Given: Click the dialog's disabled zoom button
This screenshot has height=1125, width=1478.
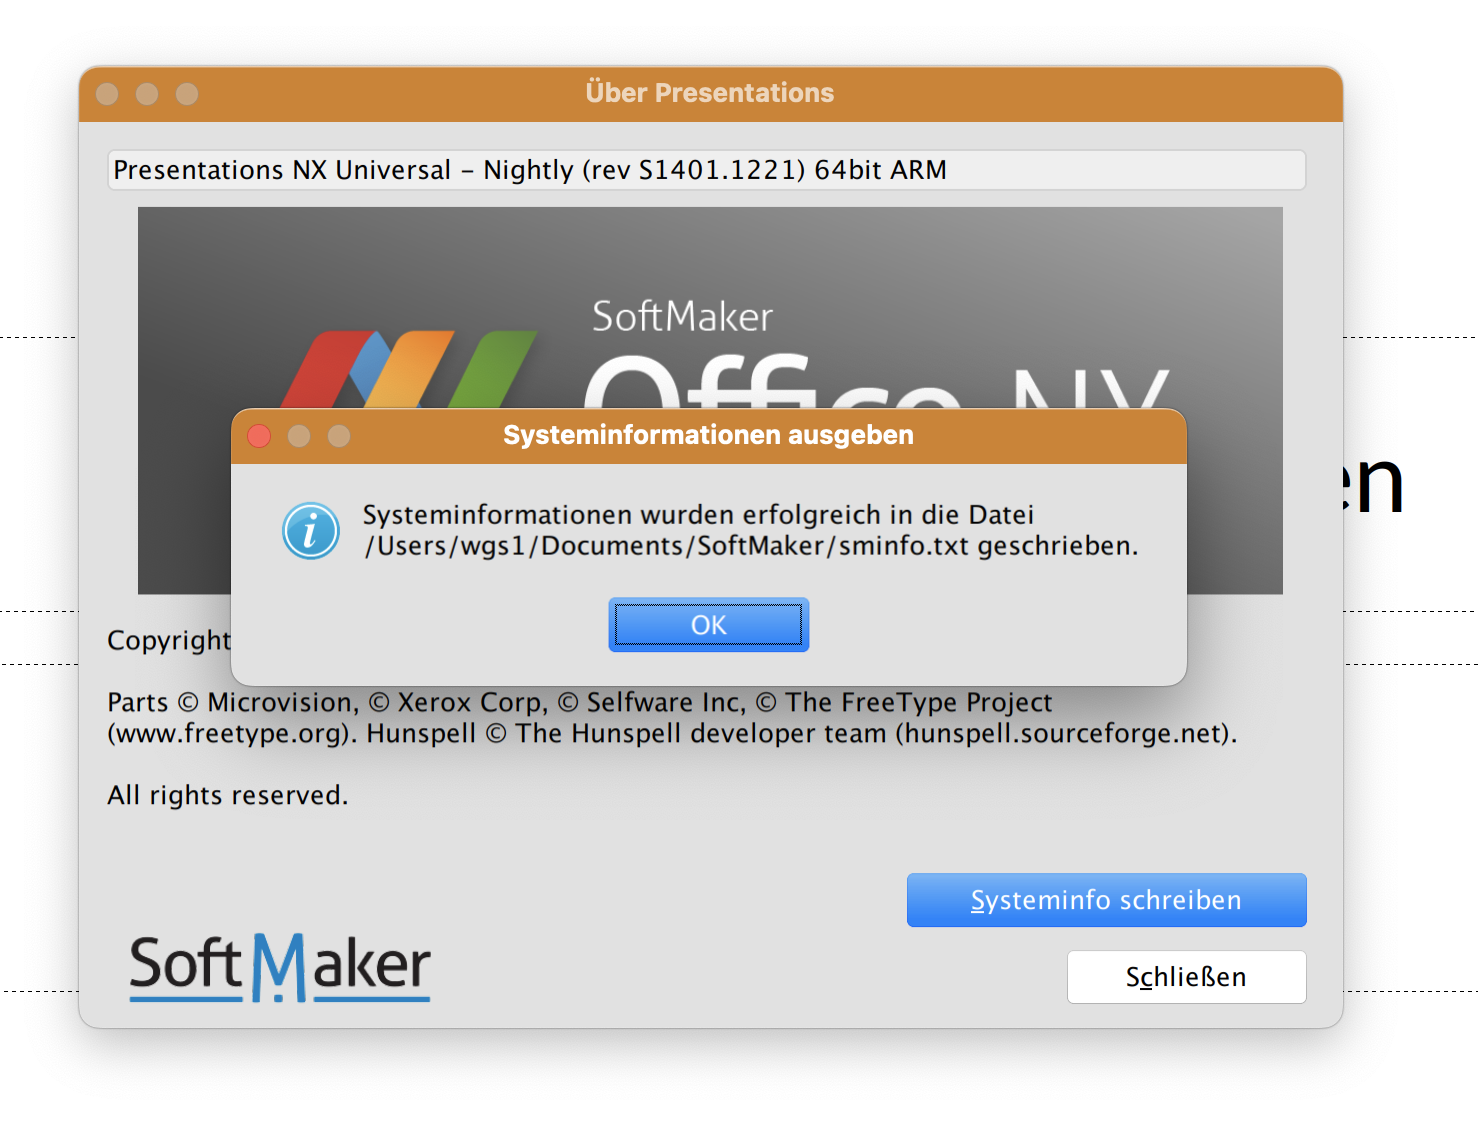Looking at the screenshot, I should click(339, 436).
